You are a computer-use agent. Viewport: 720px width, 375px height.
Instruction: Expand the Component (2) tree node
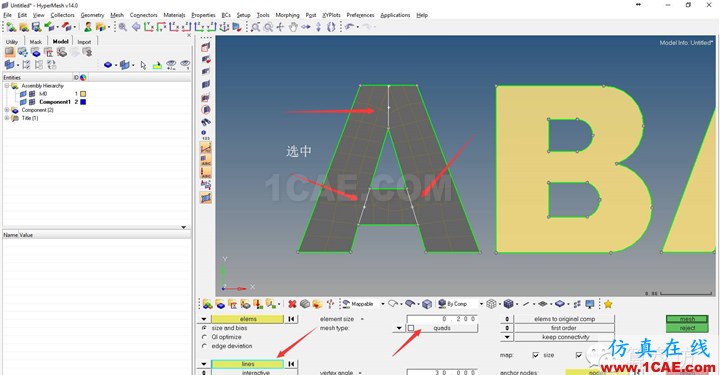[7, 110]
